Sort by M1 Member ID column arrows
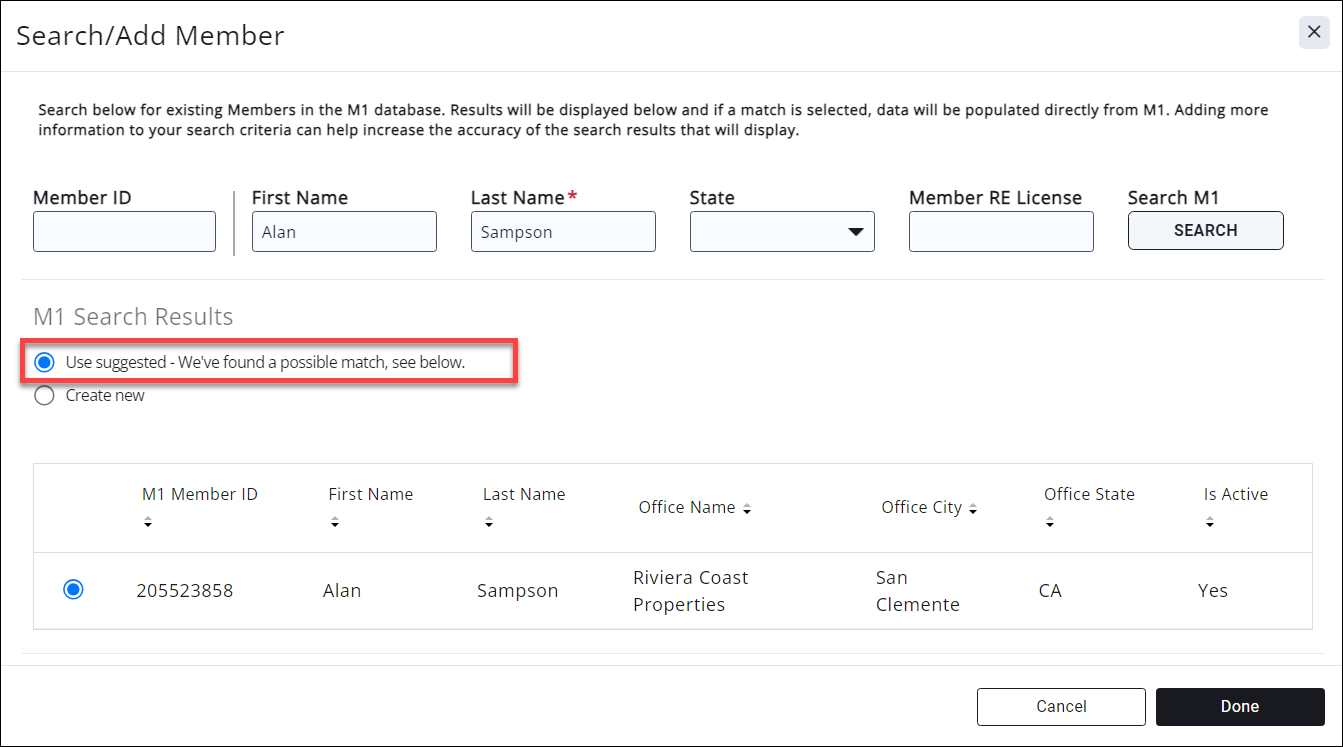Screen dimensions: 1343x747 (x=148, y=522)
